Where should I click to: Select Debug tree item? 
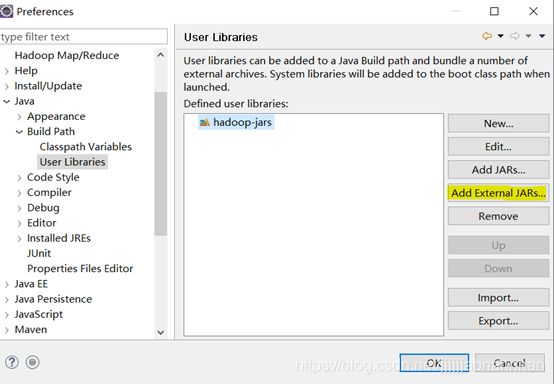pyautogui.click(x=43, y=208)
